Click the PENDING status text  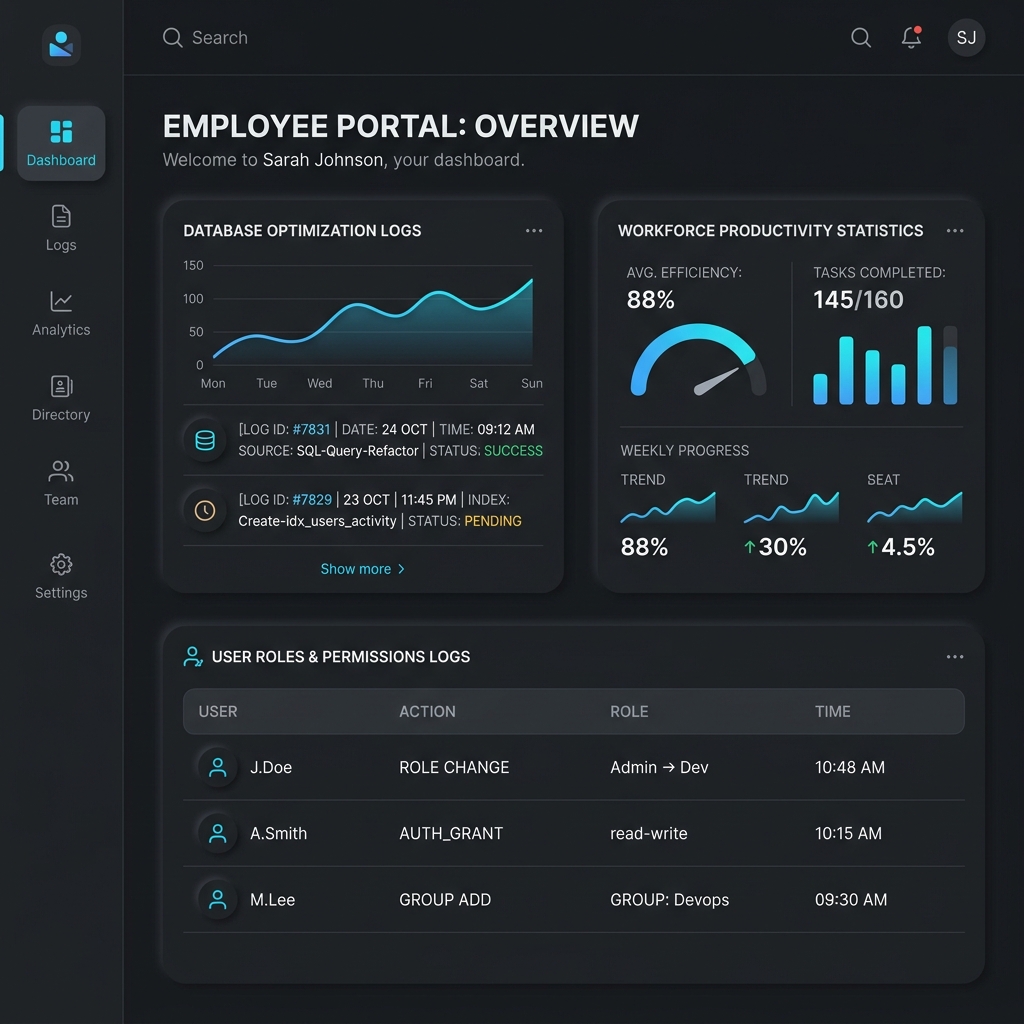click(493, 521)
